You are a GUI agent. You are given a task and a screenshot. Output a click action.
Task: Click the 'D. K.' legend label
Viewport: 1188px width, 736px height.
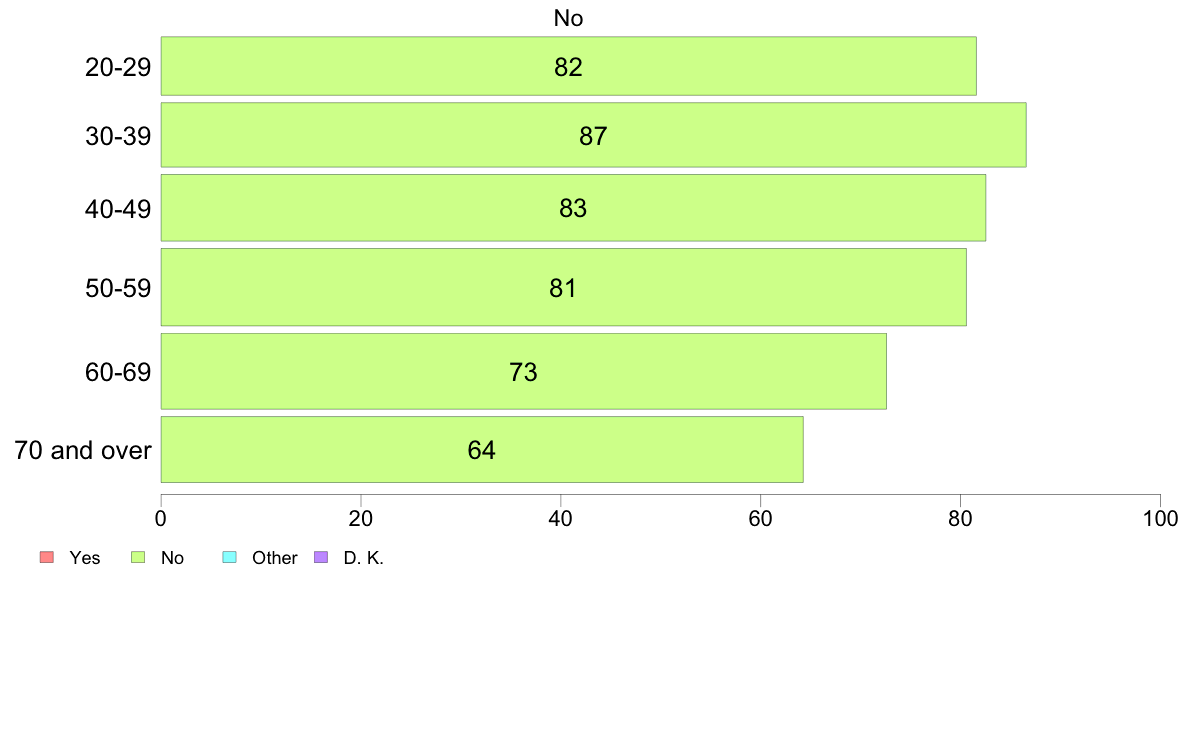(x=363, y=558)
